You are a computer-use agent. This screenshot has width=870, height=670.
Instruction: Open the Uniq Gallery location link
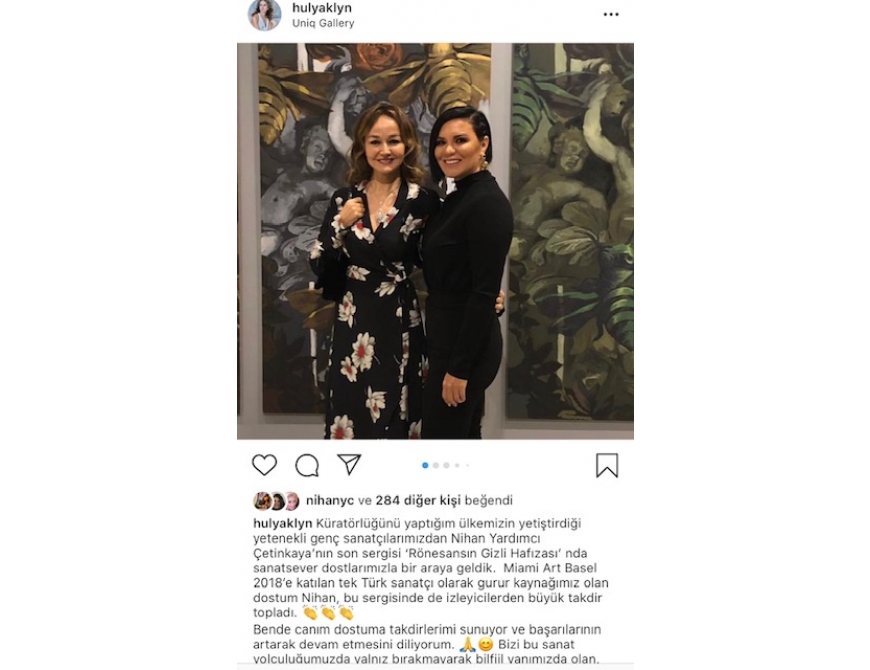click(x=323, y=23)
